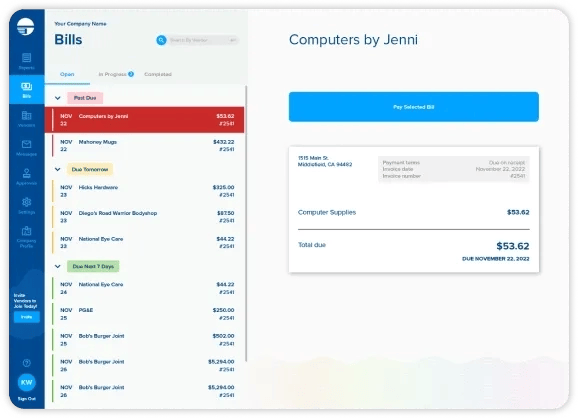Select the Mahoney Mugs bill
This screenshot has height=418, width=578.
(144, 146)
